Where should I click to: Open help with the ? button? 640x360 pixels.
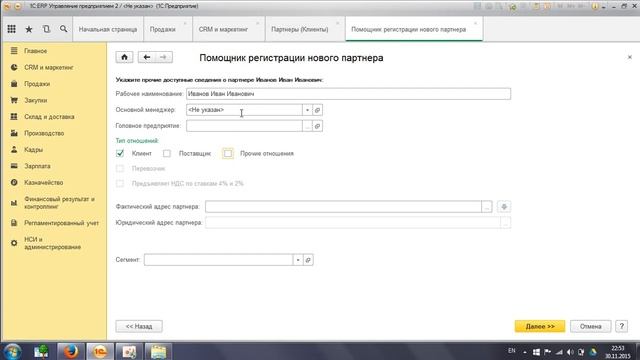click(x=622, y=326)
